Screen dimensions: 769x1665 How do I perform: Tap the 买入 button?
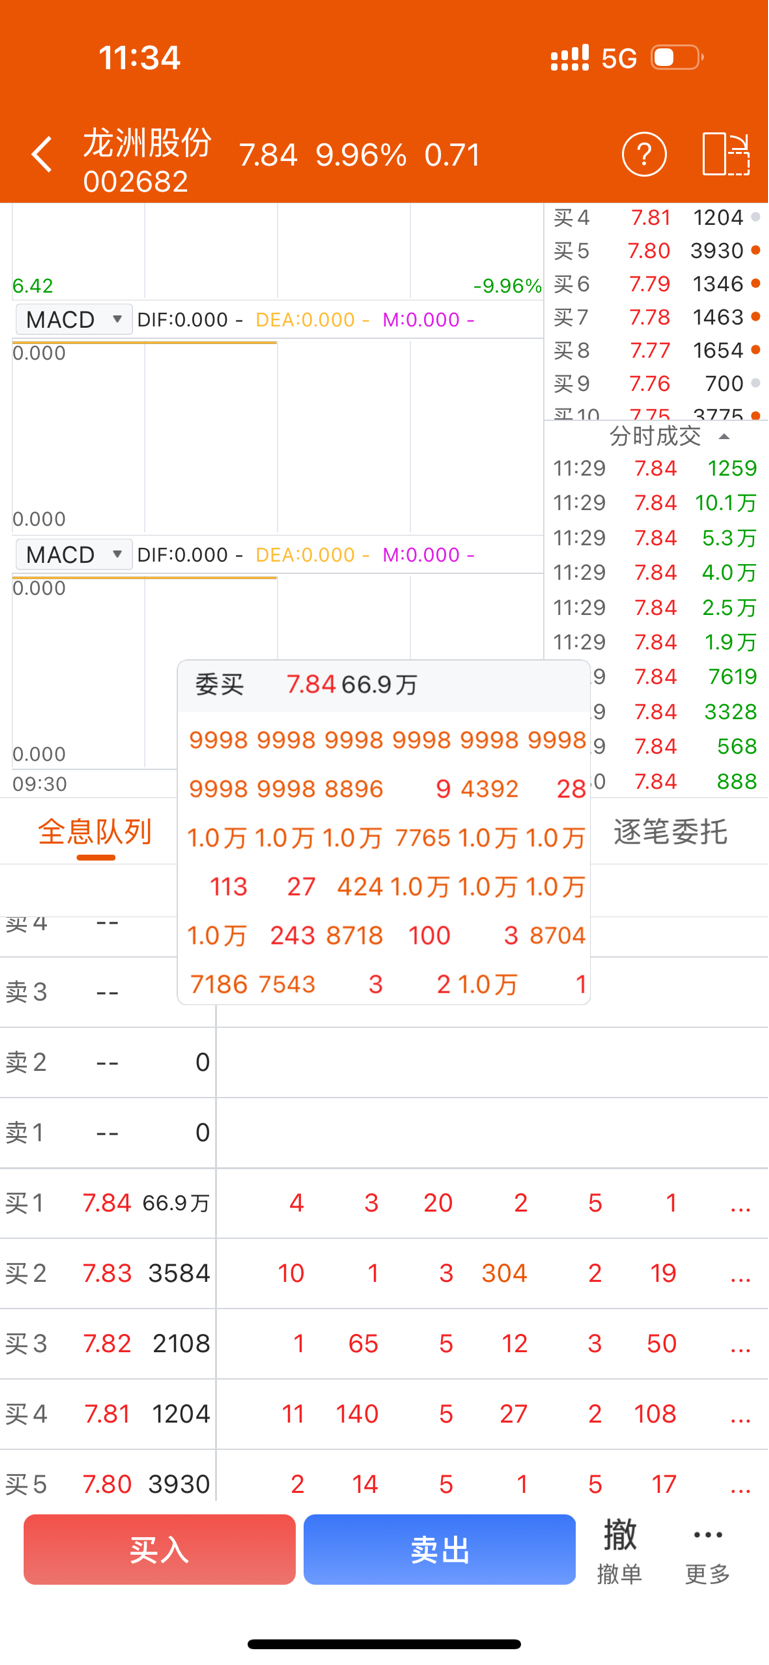click(x=160, y=1550)
